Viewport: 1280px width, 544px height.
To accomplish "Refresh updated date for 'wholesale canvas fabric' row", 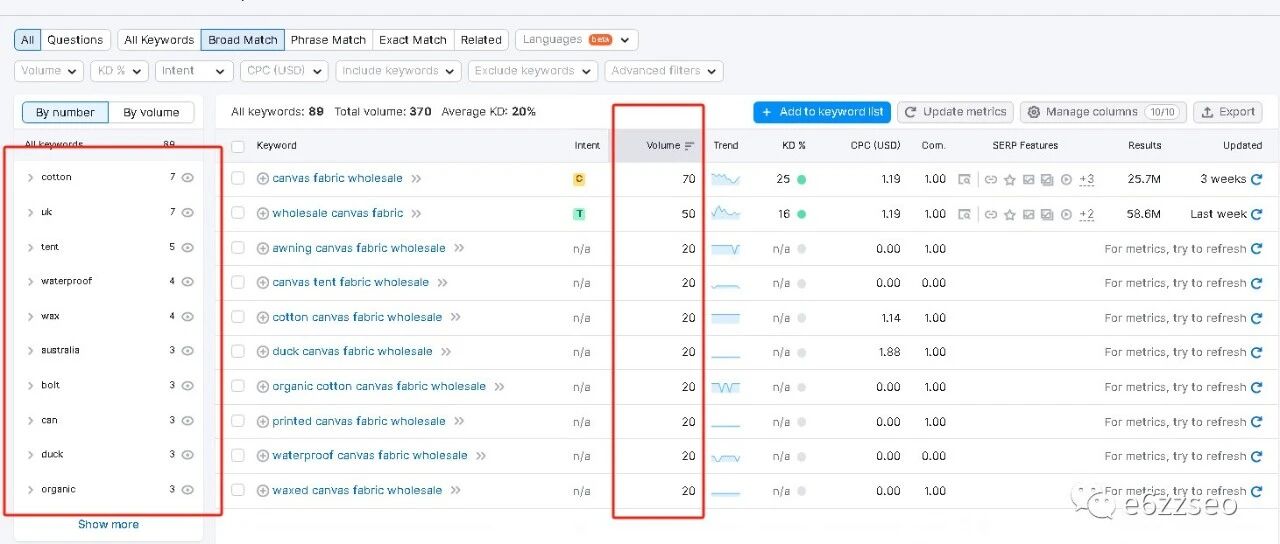I will (1256, 214).
